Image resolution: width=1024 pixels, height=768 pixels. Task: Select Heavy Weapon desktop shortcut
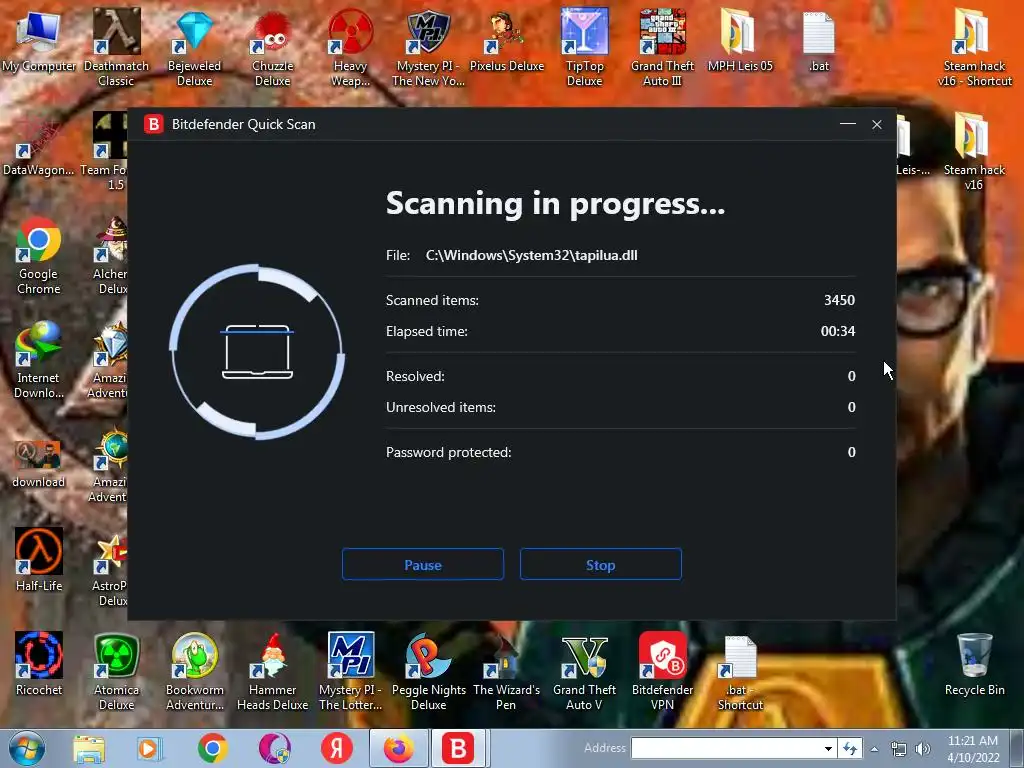pos(351,47)
